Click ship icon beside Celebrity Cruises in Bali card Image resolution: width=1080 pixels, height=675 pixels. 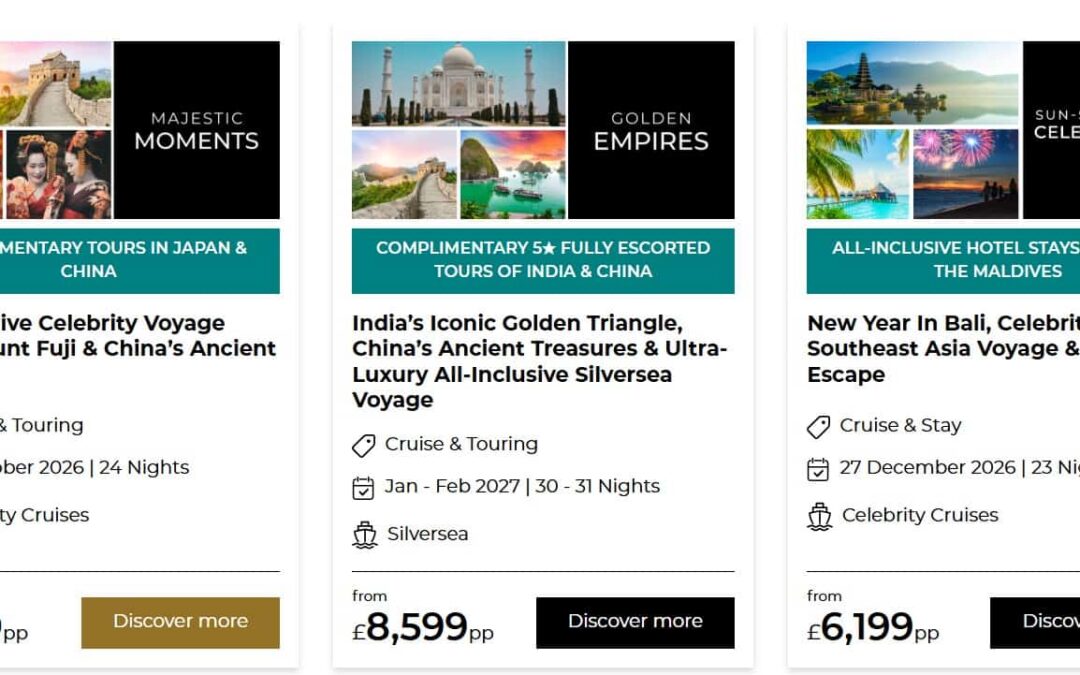[x=819, y=516]
